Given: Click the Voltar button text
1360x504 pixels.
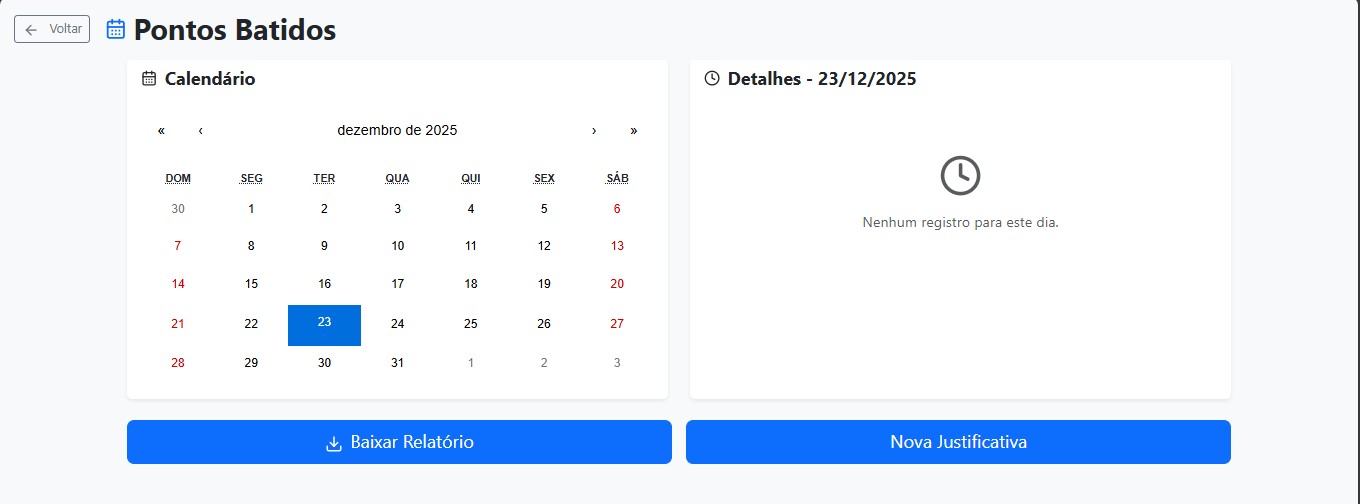Looking at the screenshot, I should pyautogui.click(x=66, y=30).
